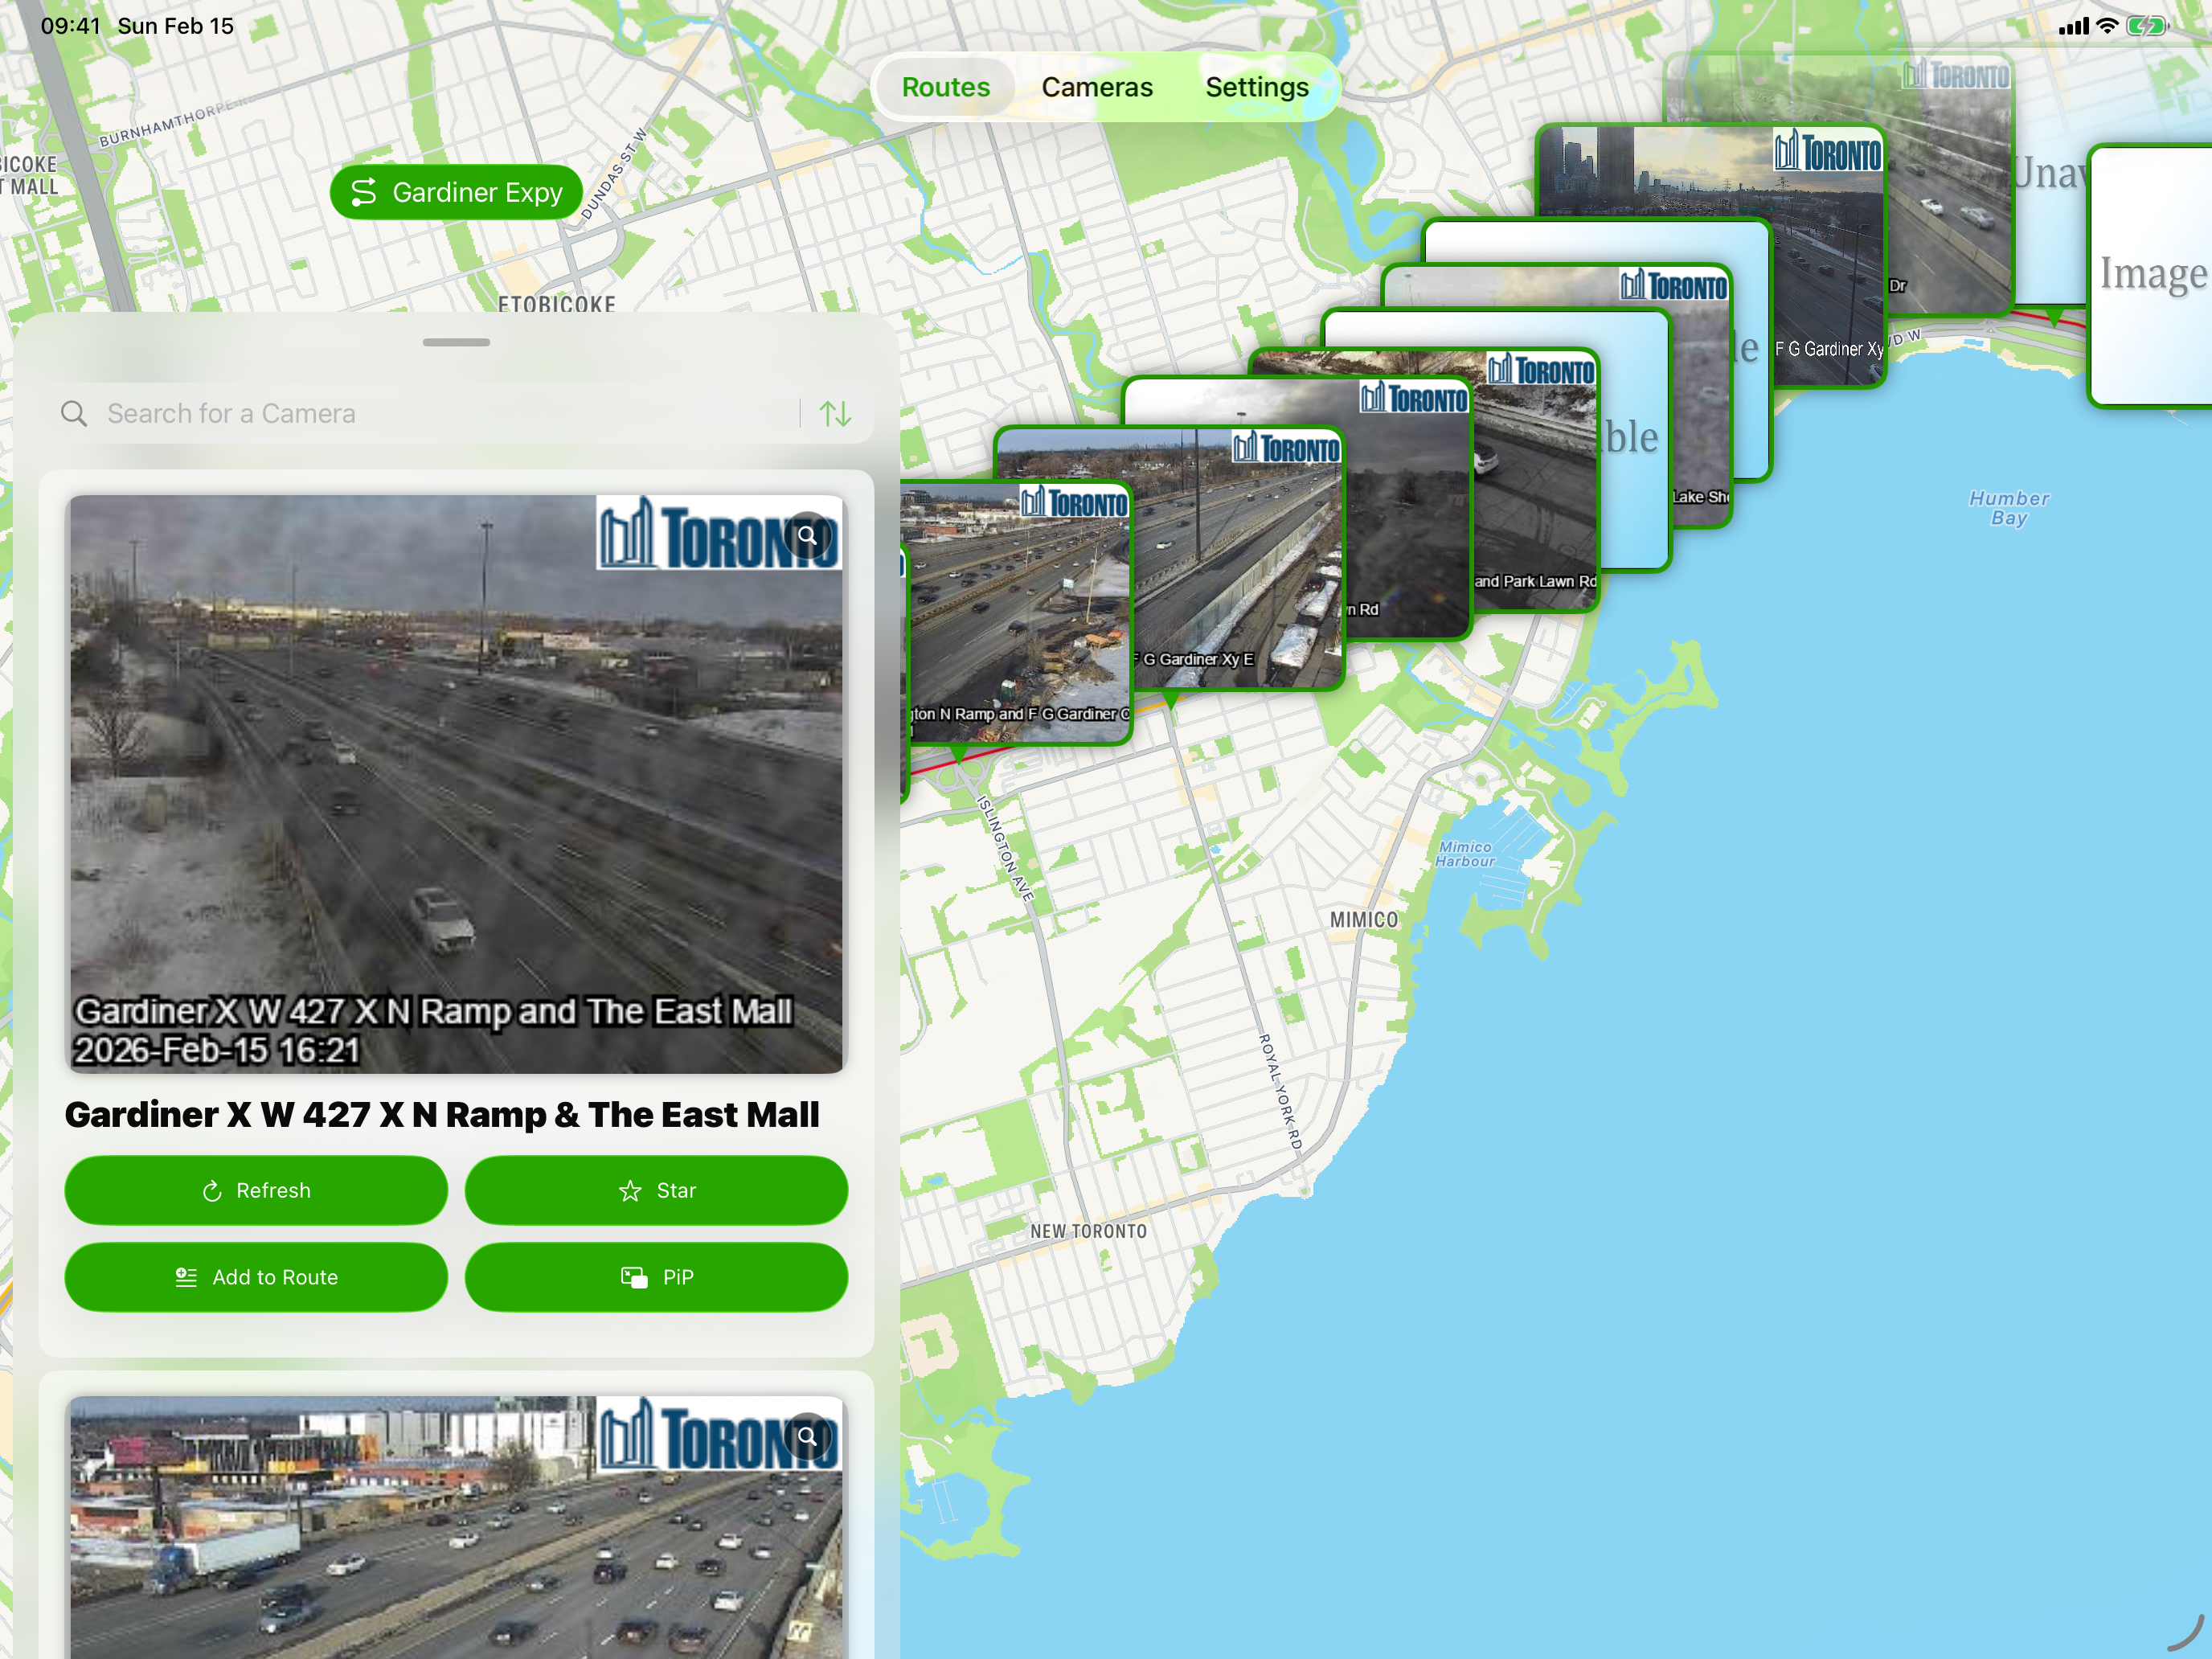Click inside the Search for a Camera field
The image size is (2212, 1659).
pyautogui.click(x=300, y=413)
